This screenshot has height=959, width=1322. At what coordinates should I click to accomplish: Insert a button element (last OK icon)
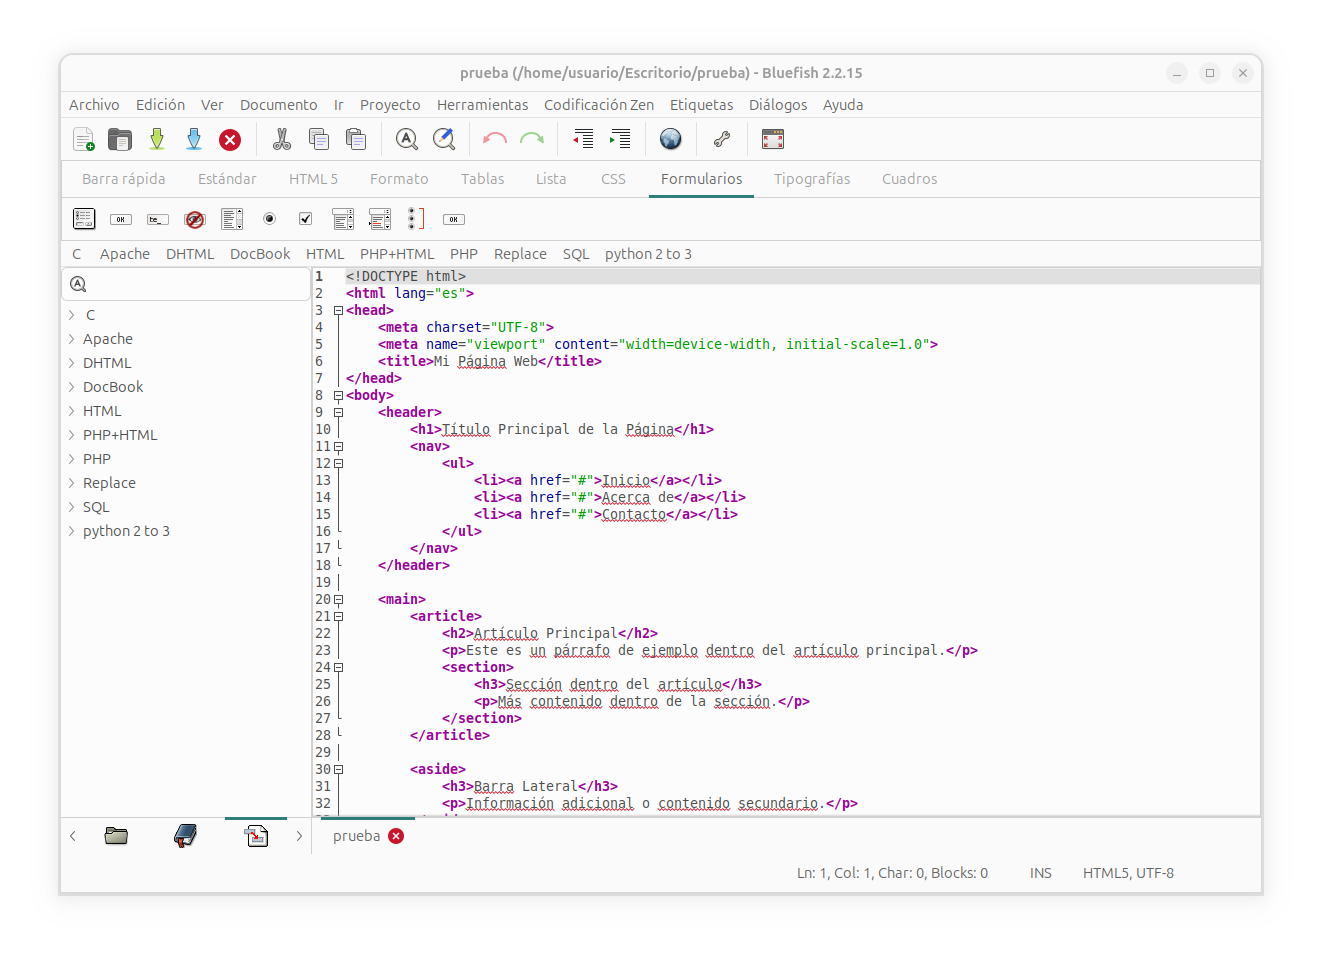454,219
